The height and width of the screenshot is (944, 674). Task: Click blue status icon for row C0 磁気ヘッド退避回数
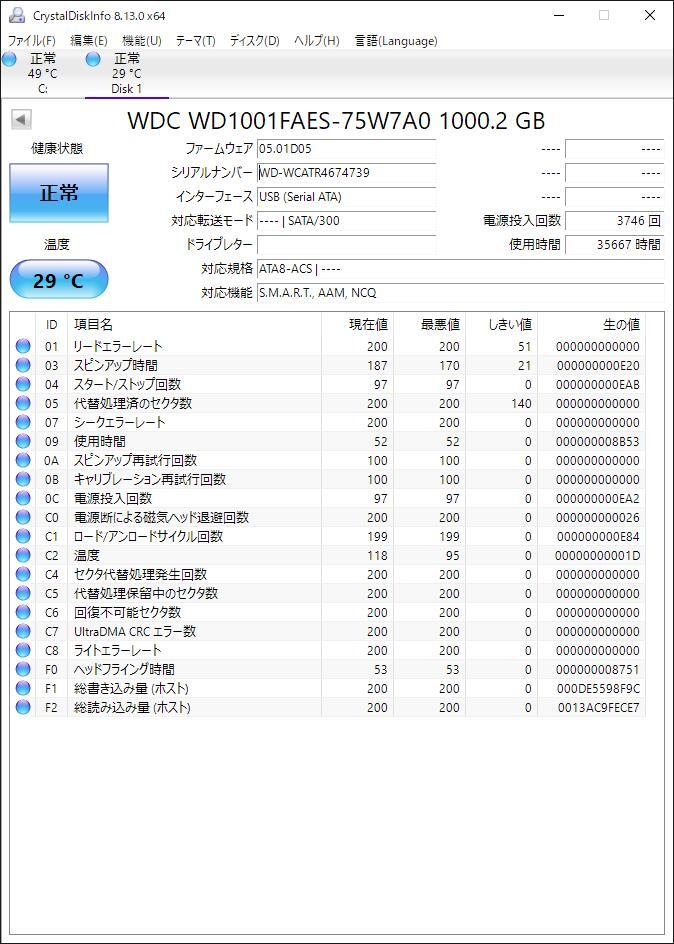coord(23,517)
